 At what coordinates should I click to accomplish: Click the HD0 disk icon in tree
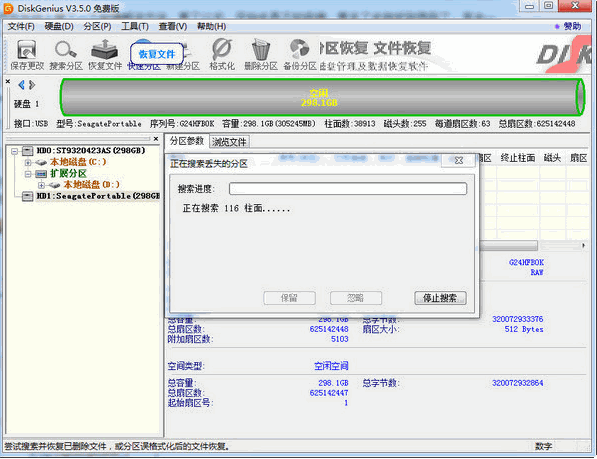[27, 151]
